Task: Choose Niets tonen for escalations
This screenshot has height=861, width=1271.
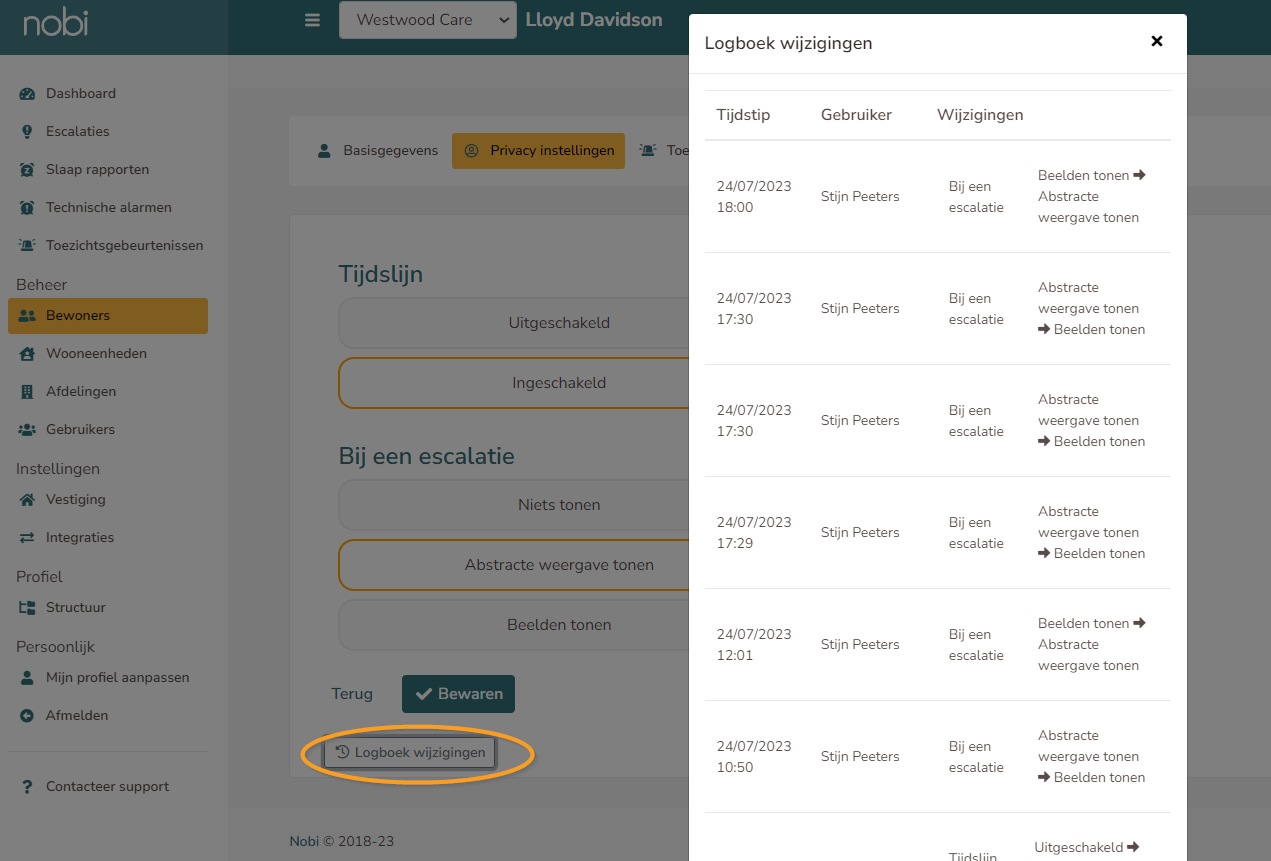Action: pos(559,505)
